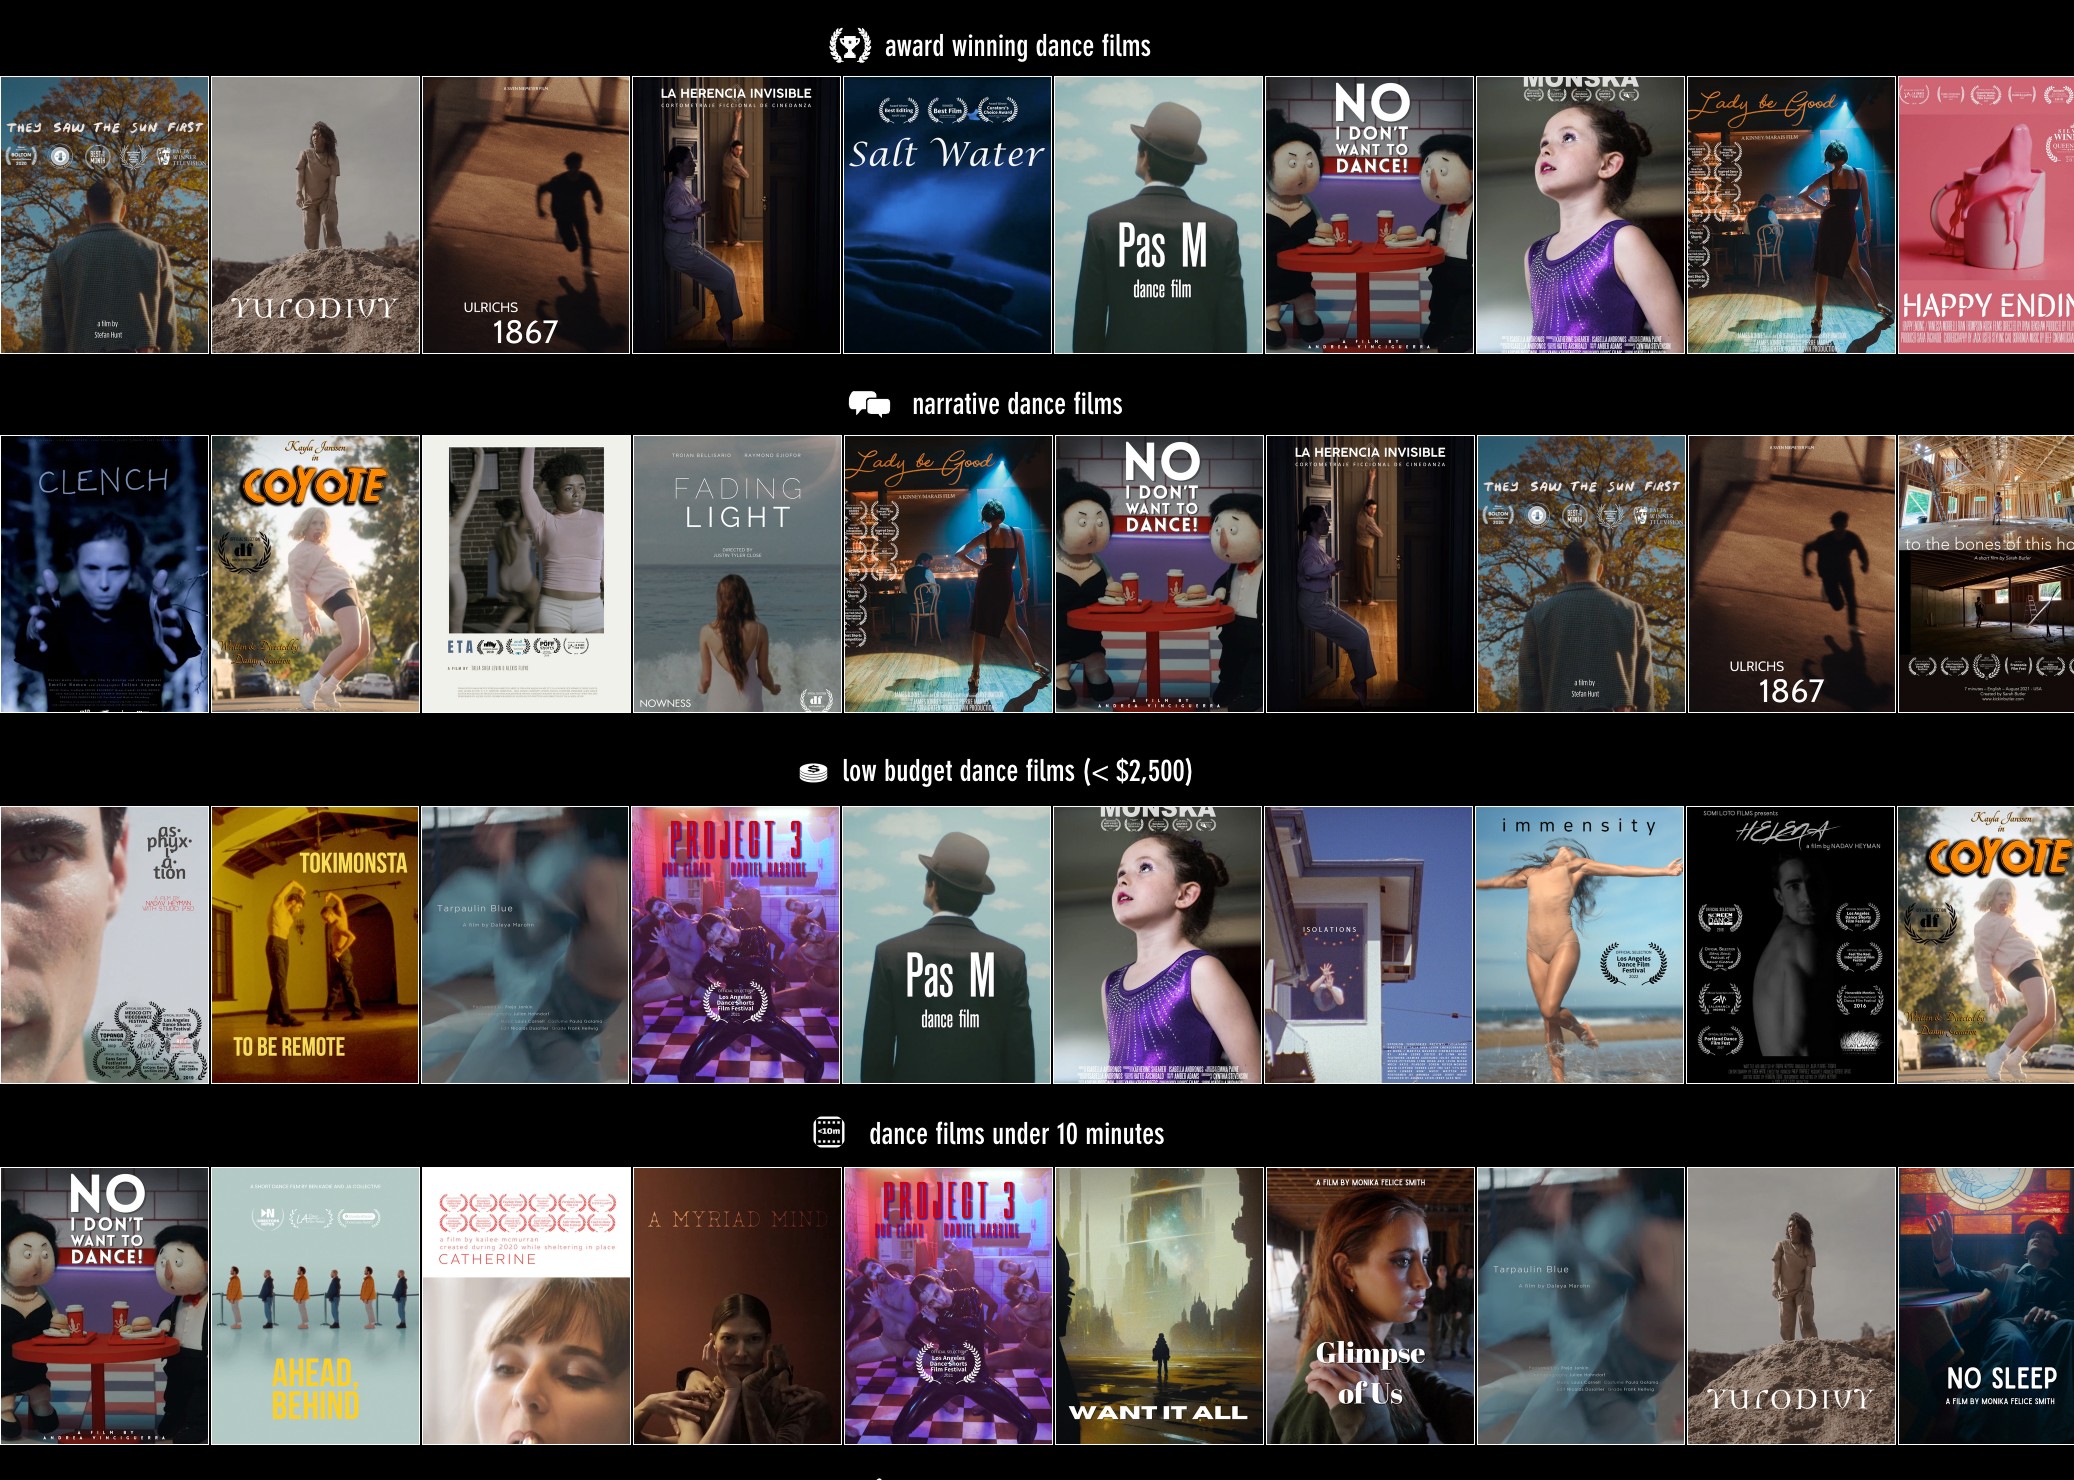Select the Helena black and white poster
This screenshot has height=1480, width=2074.
pos(1790,945)
